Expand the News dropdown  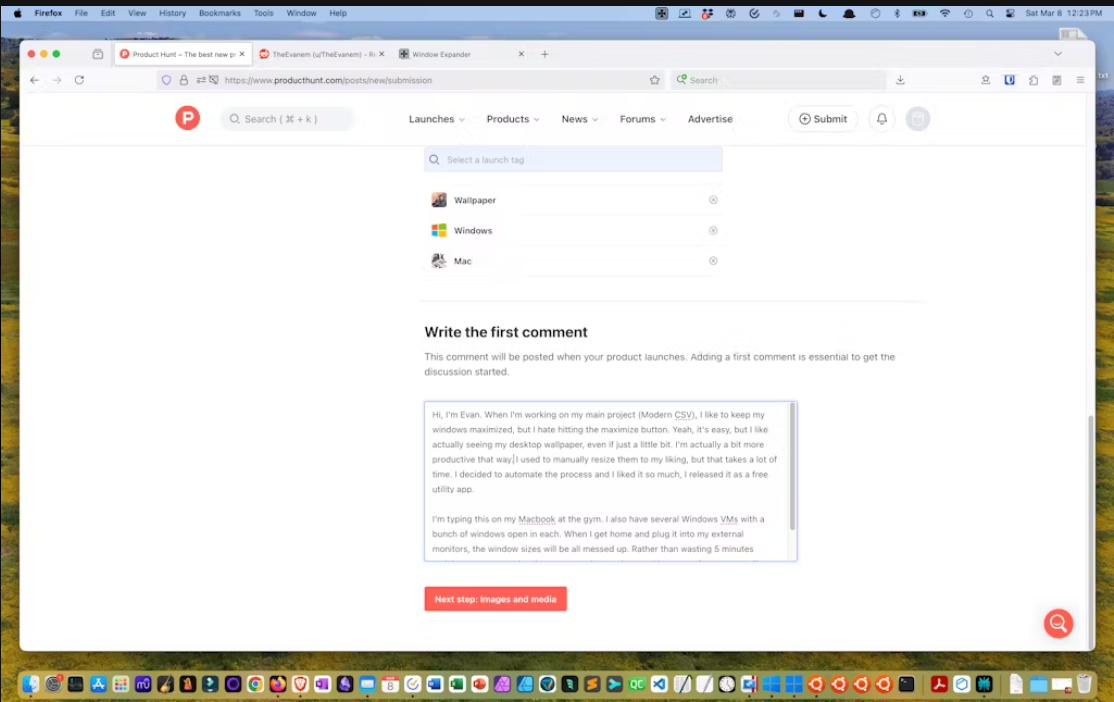coord(580,119)
